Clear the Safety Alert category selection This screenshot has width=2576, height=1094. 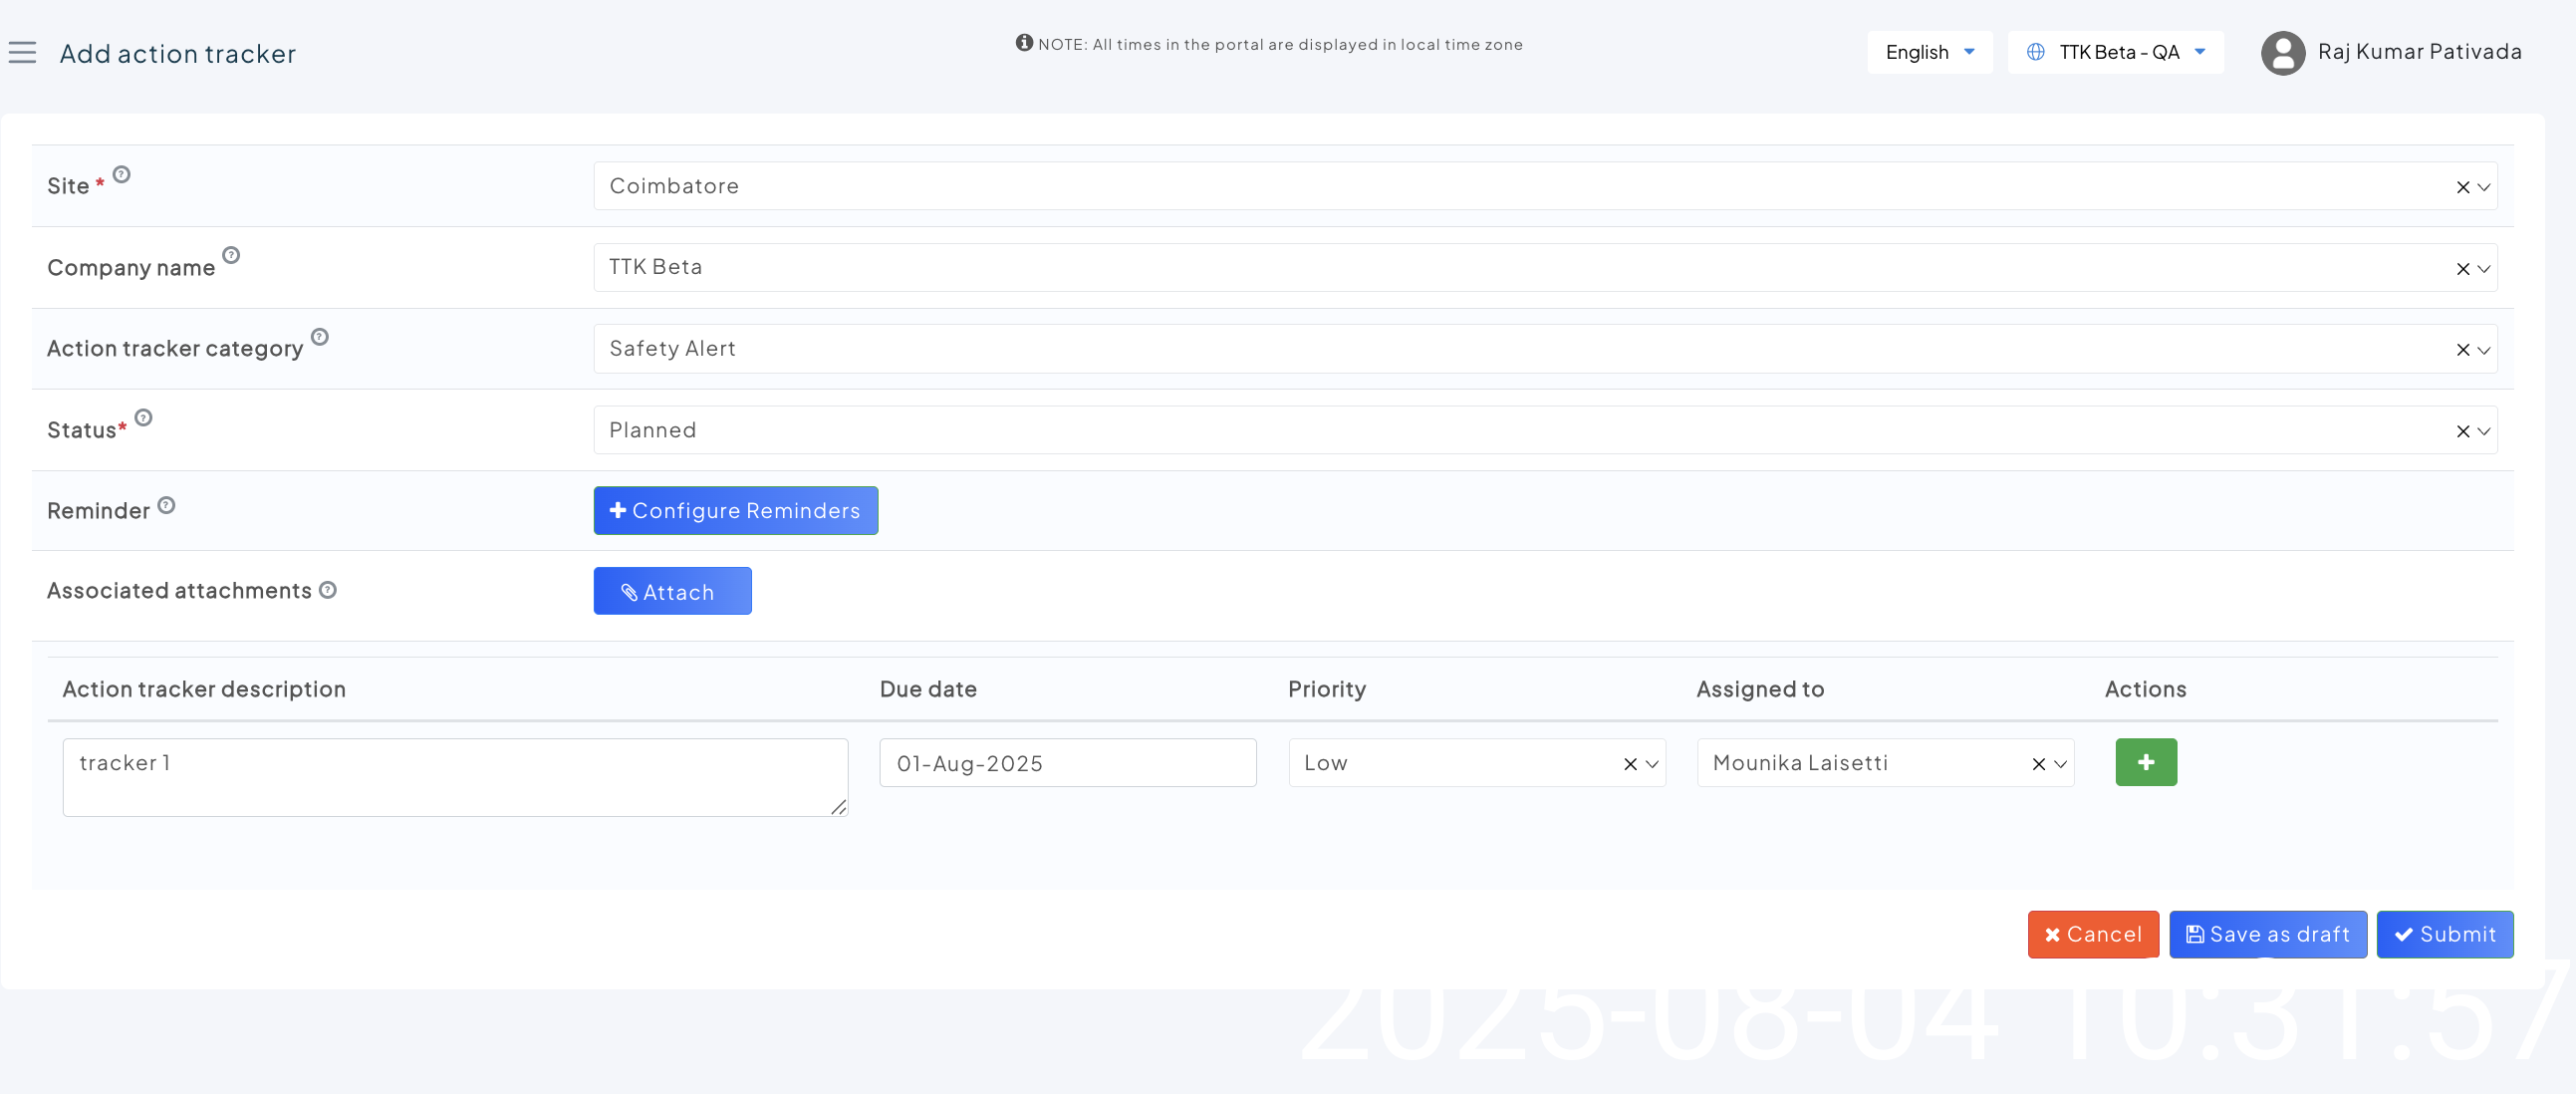[2462, 350]
